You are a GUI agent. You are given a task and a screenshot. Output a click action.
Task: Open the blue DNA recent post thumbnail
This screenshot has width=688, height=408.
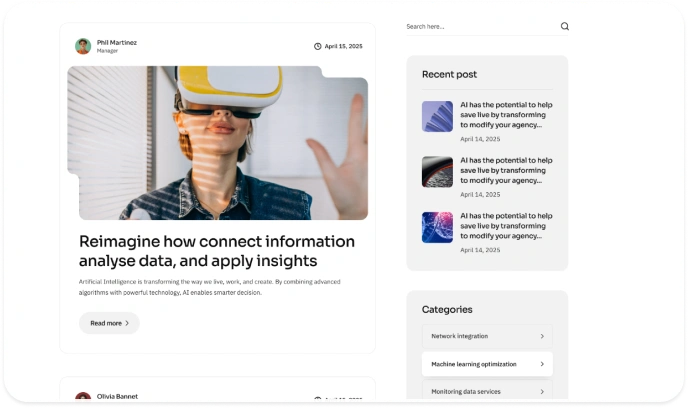437,227
